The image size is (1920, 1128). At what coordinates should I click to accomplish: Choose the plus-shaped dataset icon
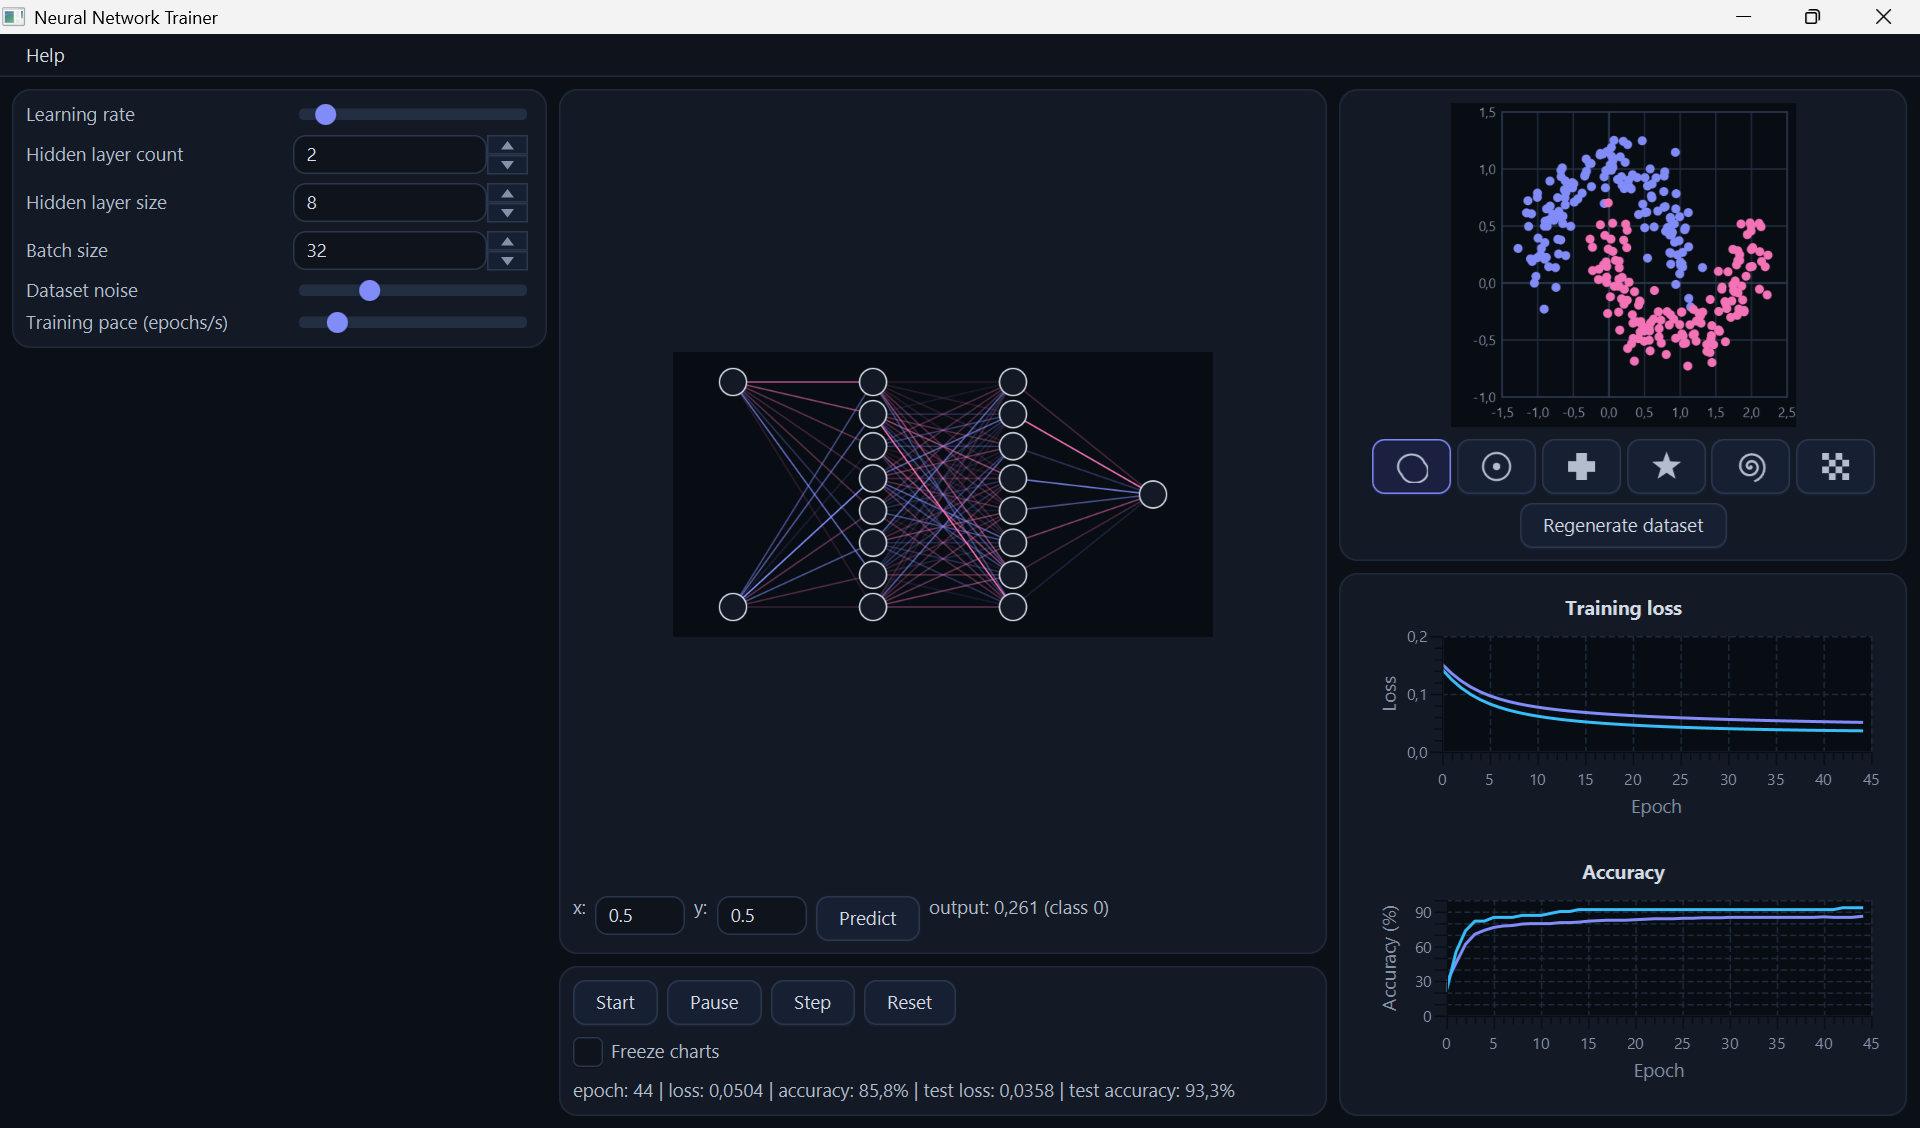click(x=1581, y=467)
